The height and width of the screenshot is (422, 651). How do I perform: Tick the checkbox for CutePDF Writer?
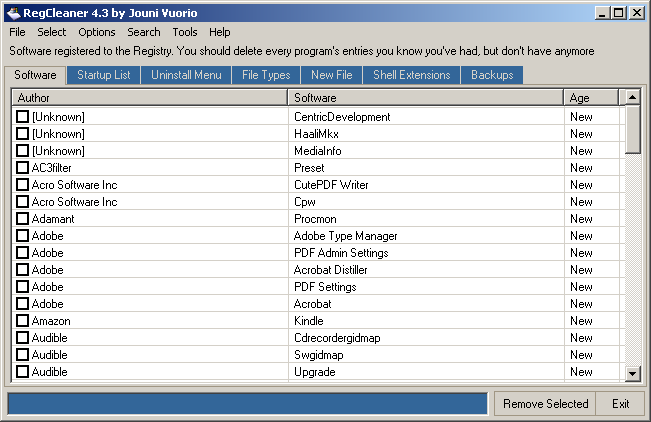point(23,185)
